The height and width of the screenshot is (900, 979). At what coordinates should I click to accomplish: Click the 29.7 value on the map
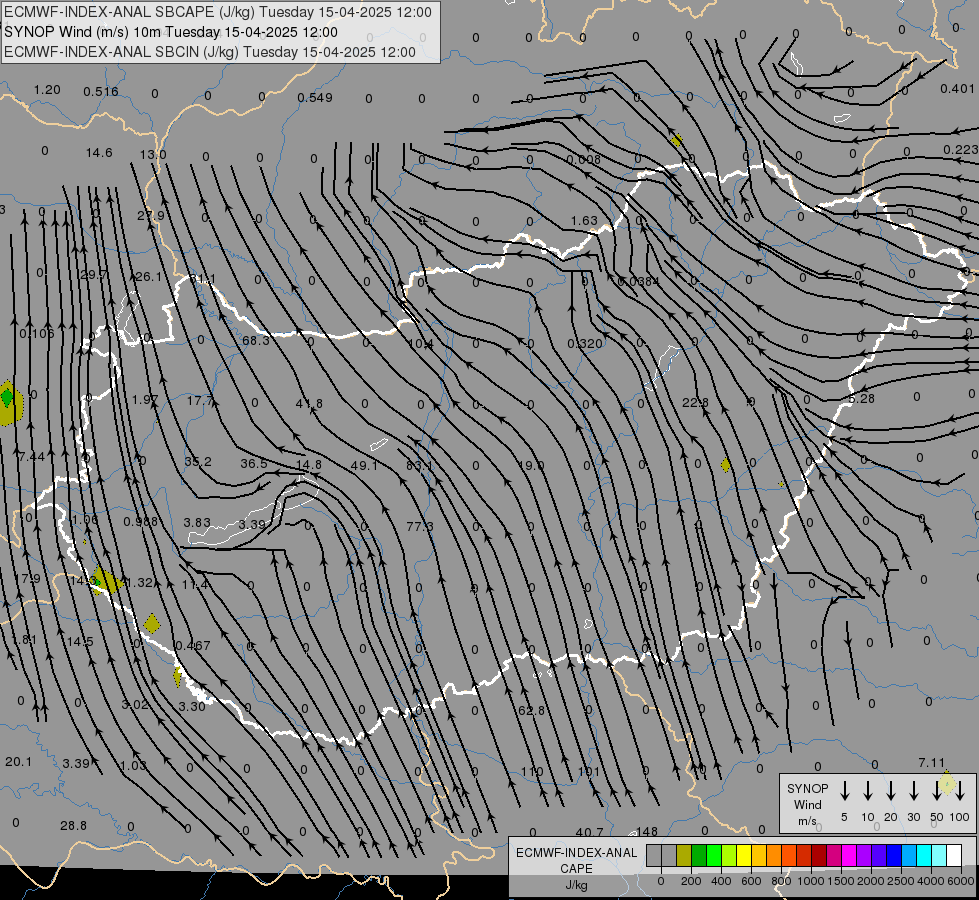[x=94, y=275]
